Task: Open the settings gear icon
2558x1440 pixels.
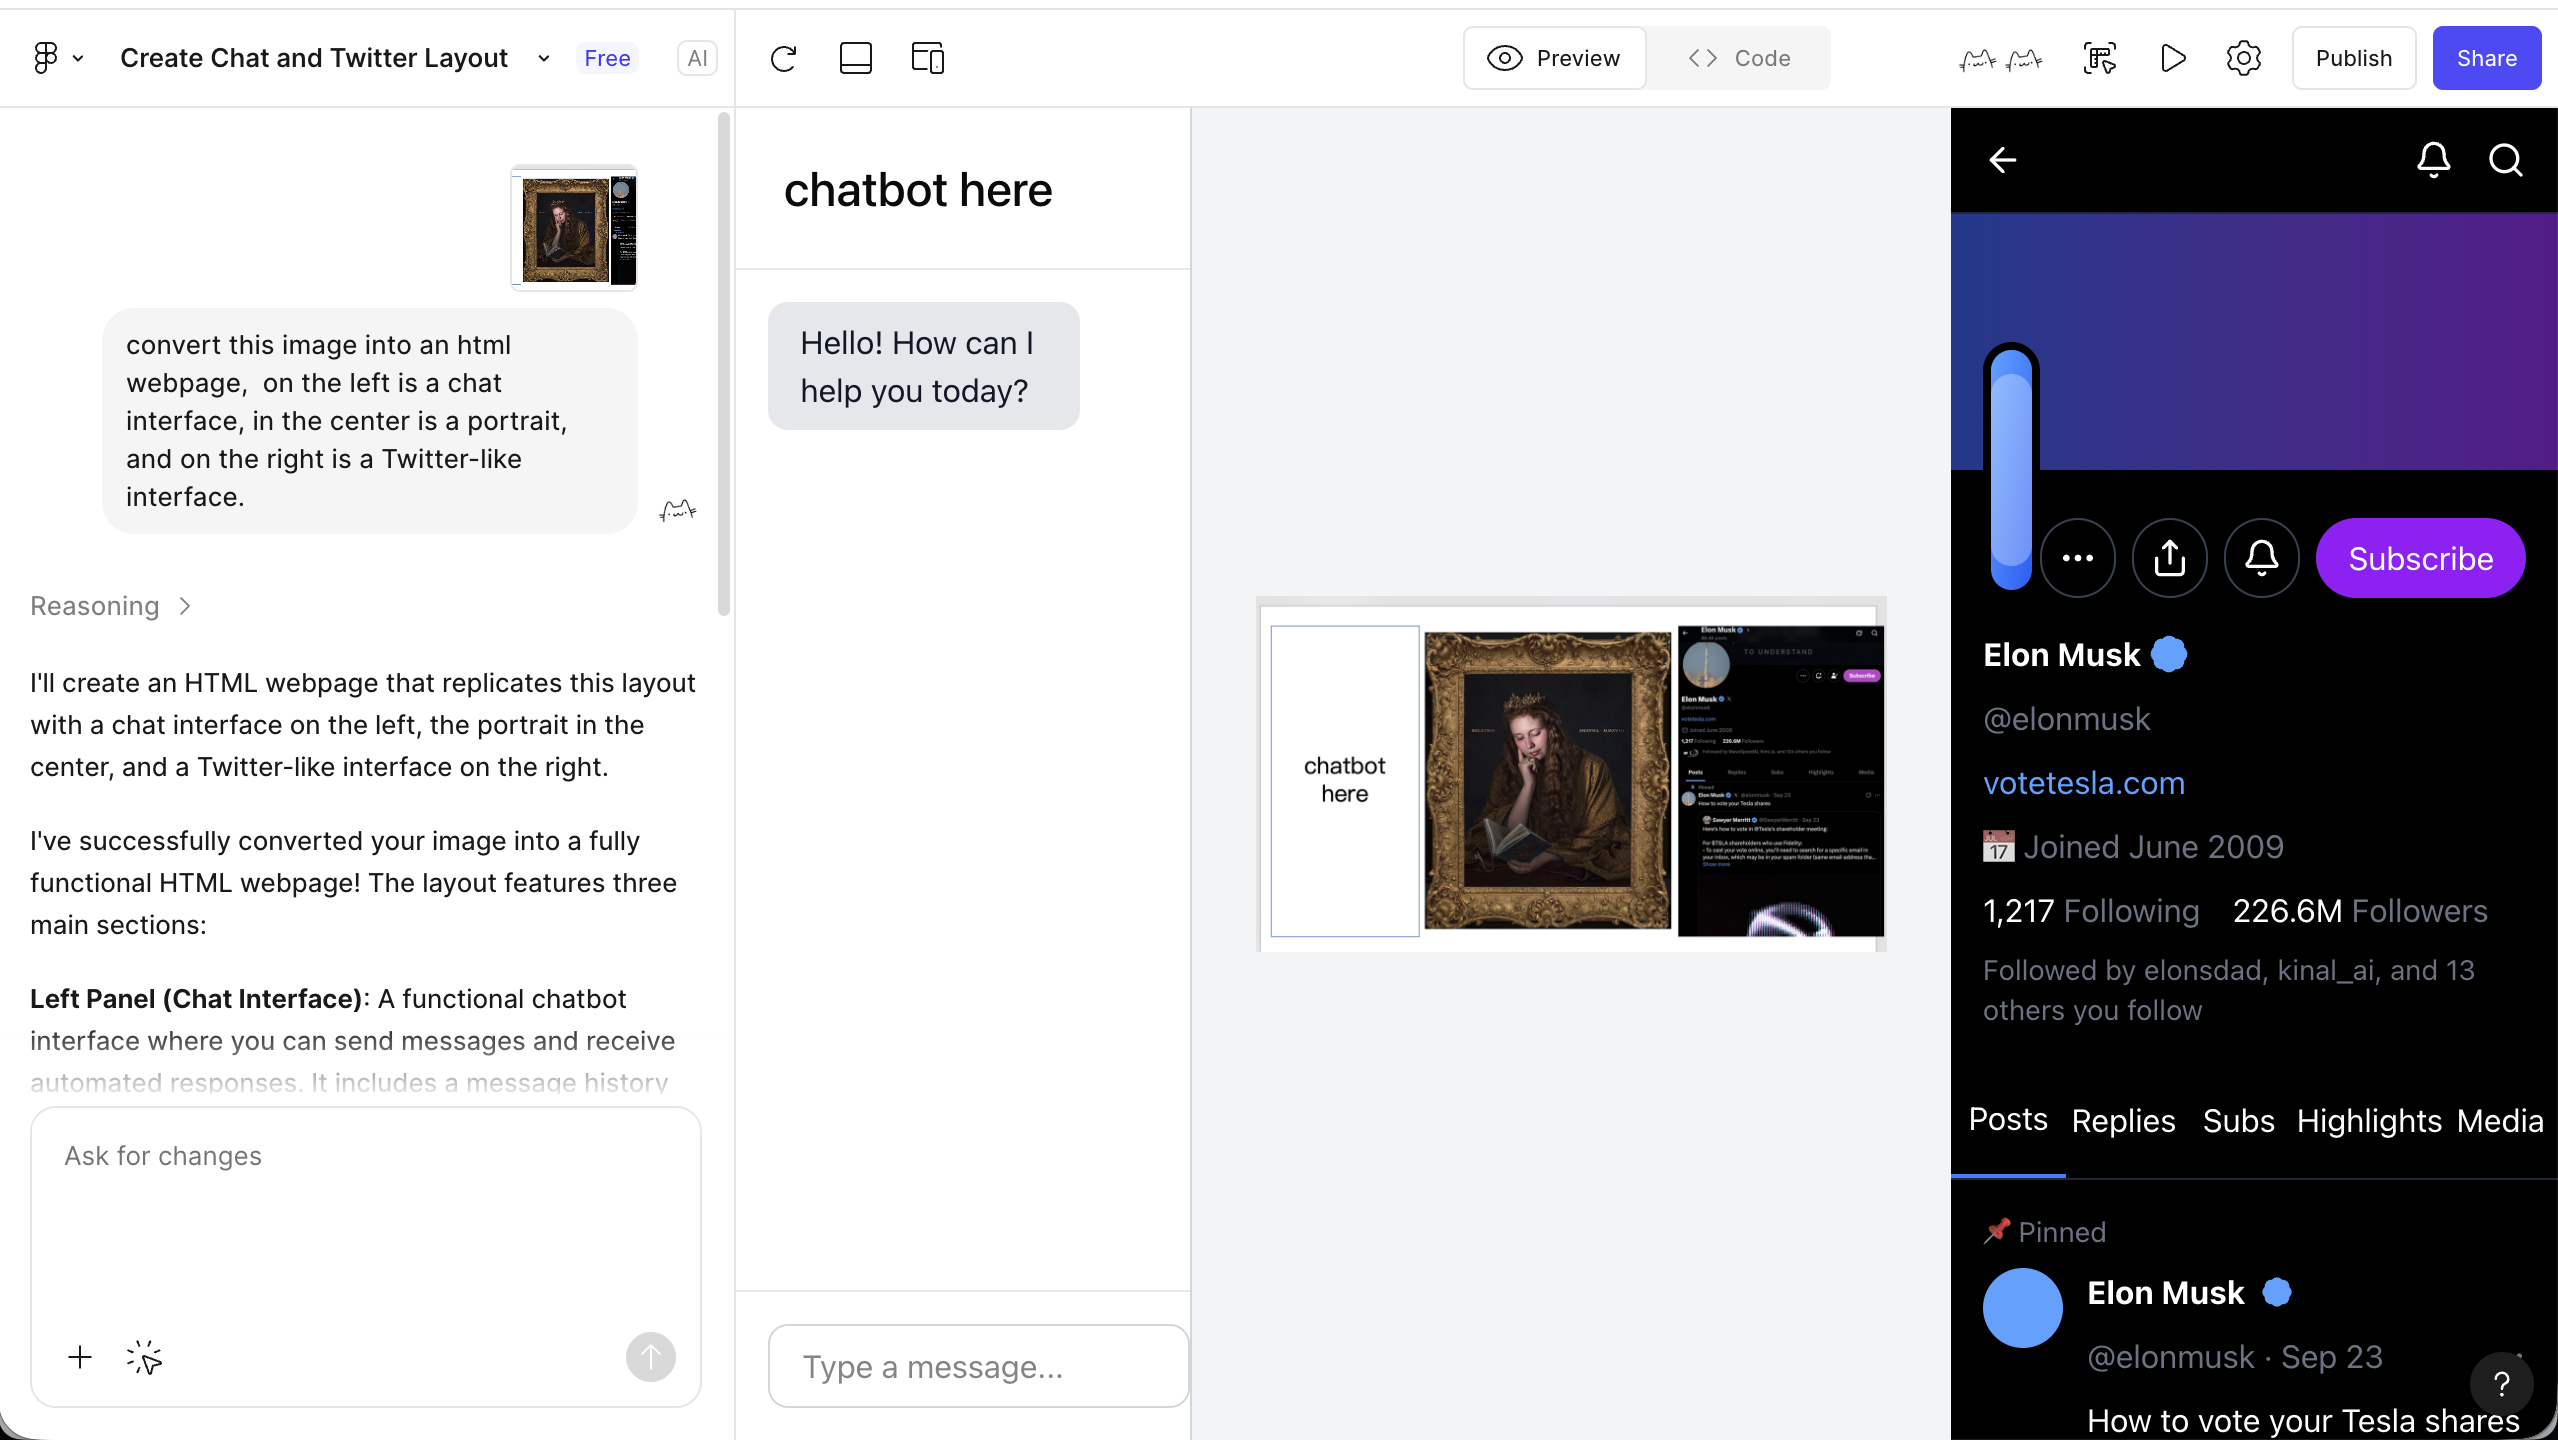Action: 2243,59
